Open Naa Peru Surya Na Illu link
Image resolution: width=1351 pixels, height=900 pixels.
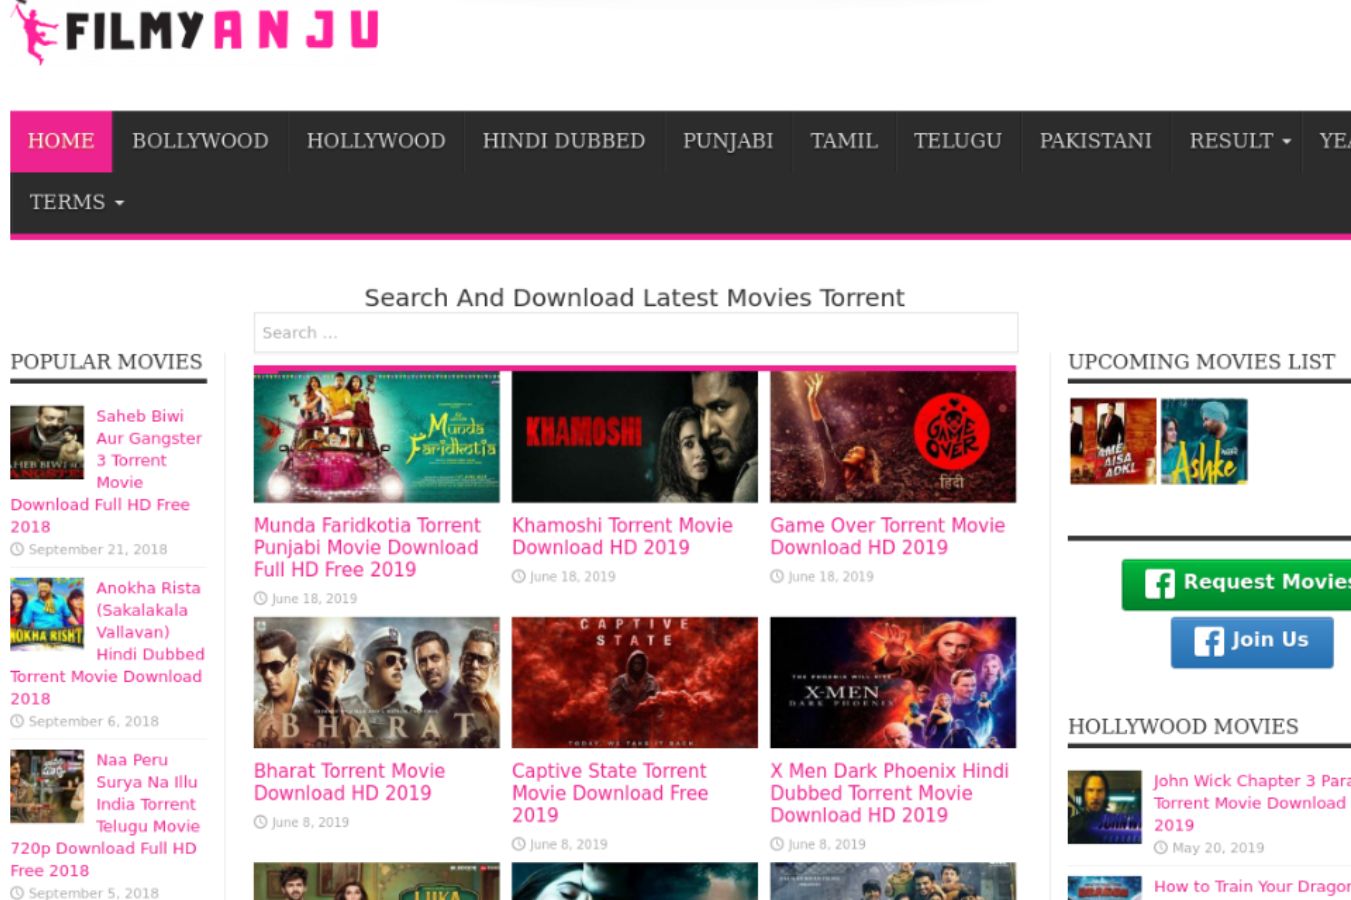coord(105,815)
